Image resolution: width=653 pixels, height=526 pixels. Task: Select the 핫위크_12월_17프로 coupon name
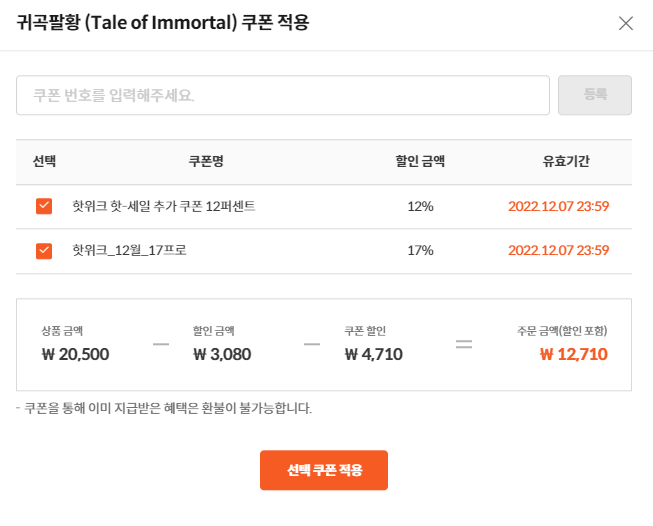coord(130,250)
